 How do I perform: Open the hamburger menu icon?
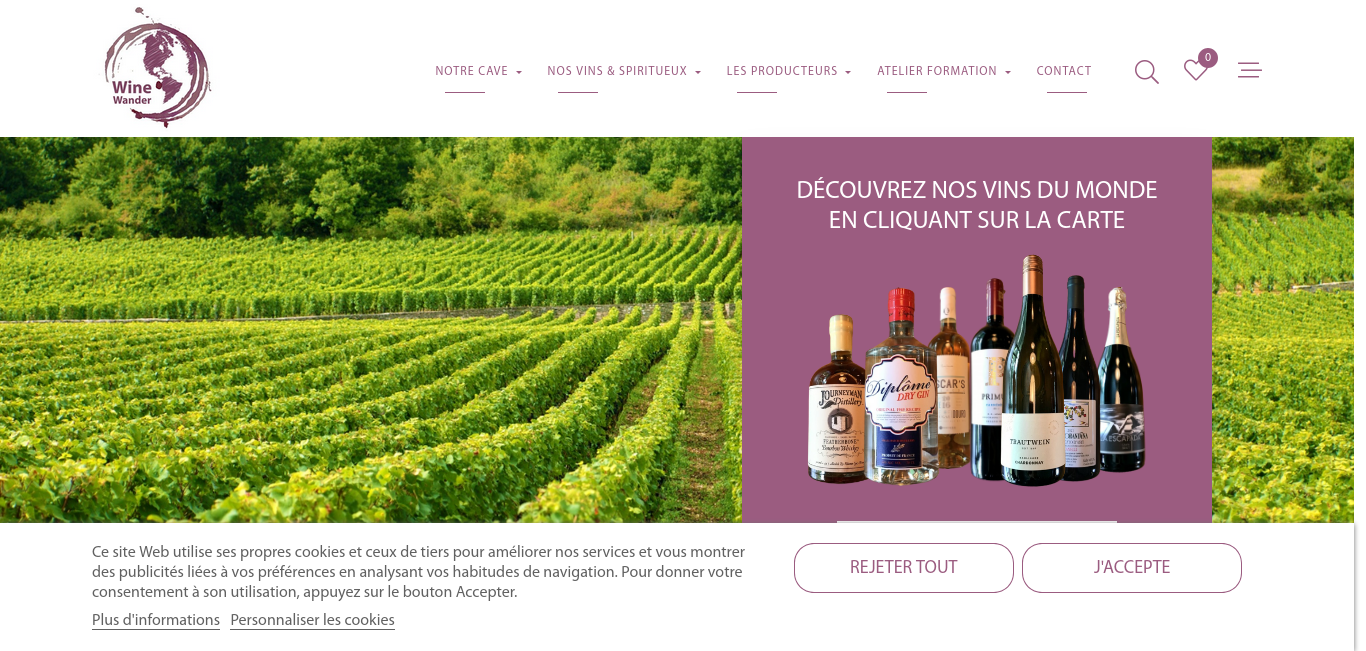(x=1249, y=70)
